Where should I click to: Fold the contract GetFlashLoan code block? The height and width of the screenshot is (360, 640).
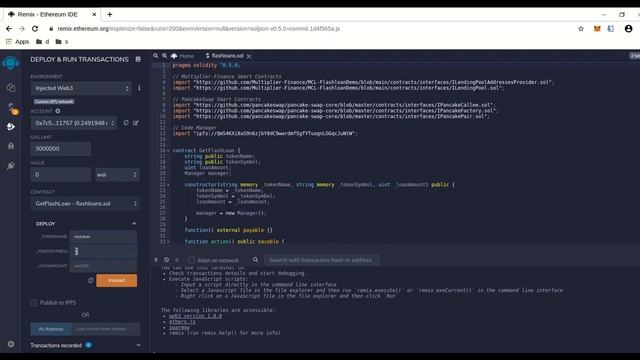pyautogui.click(x=168, y=151)
